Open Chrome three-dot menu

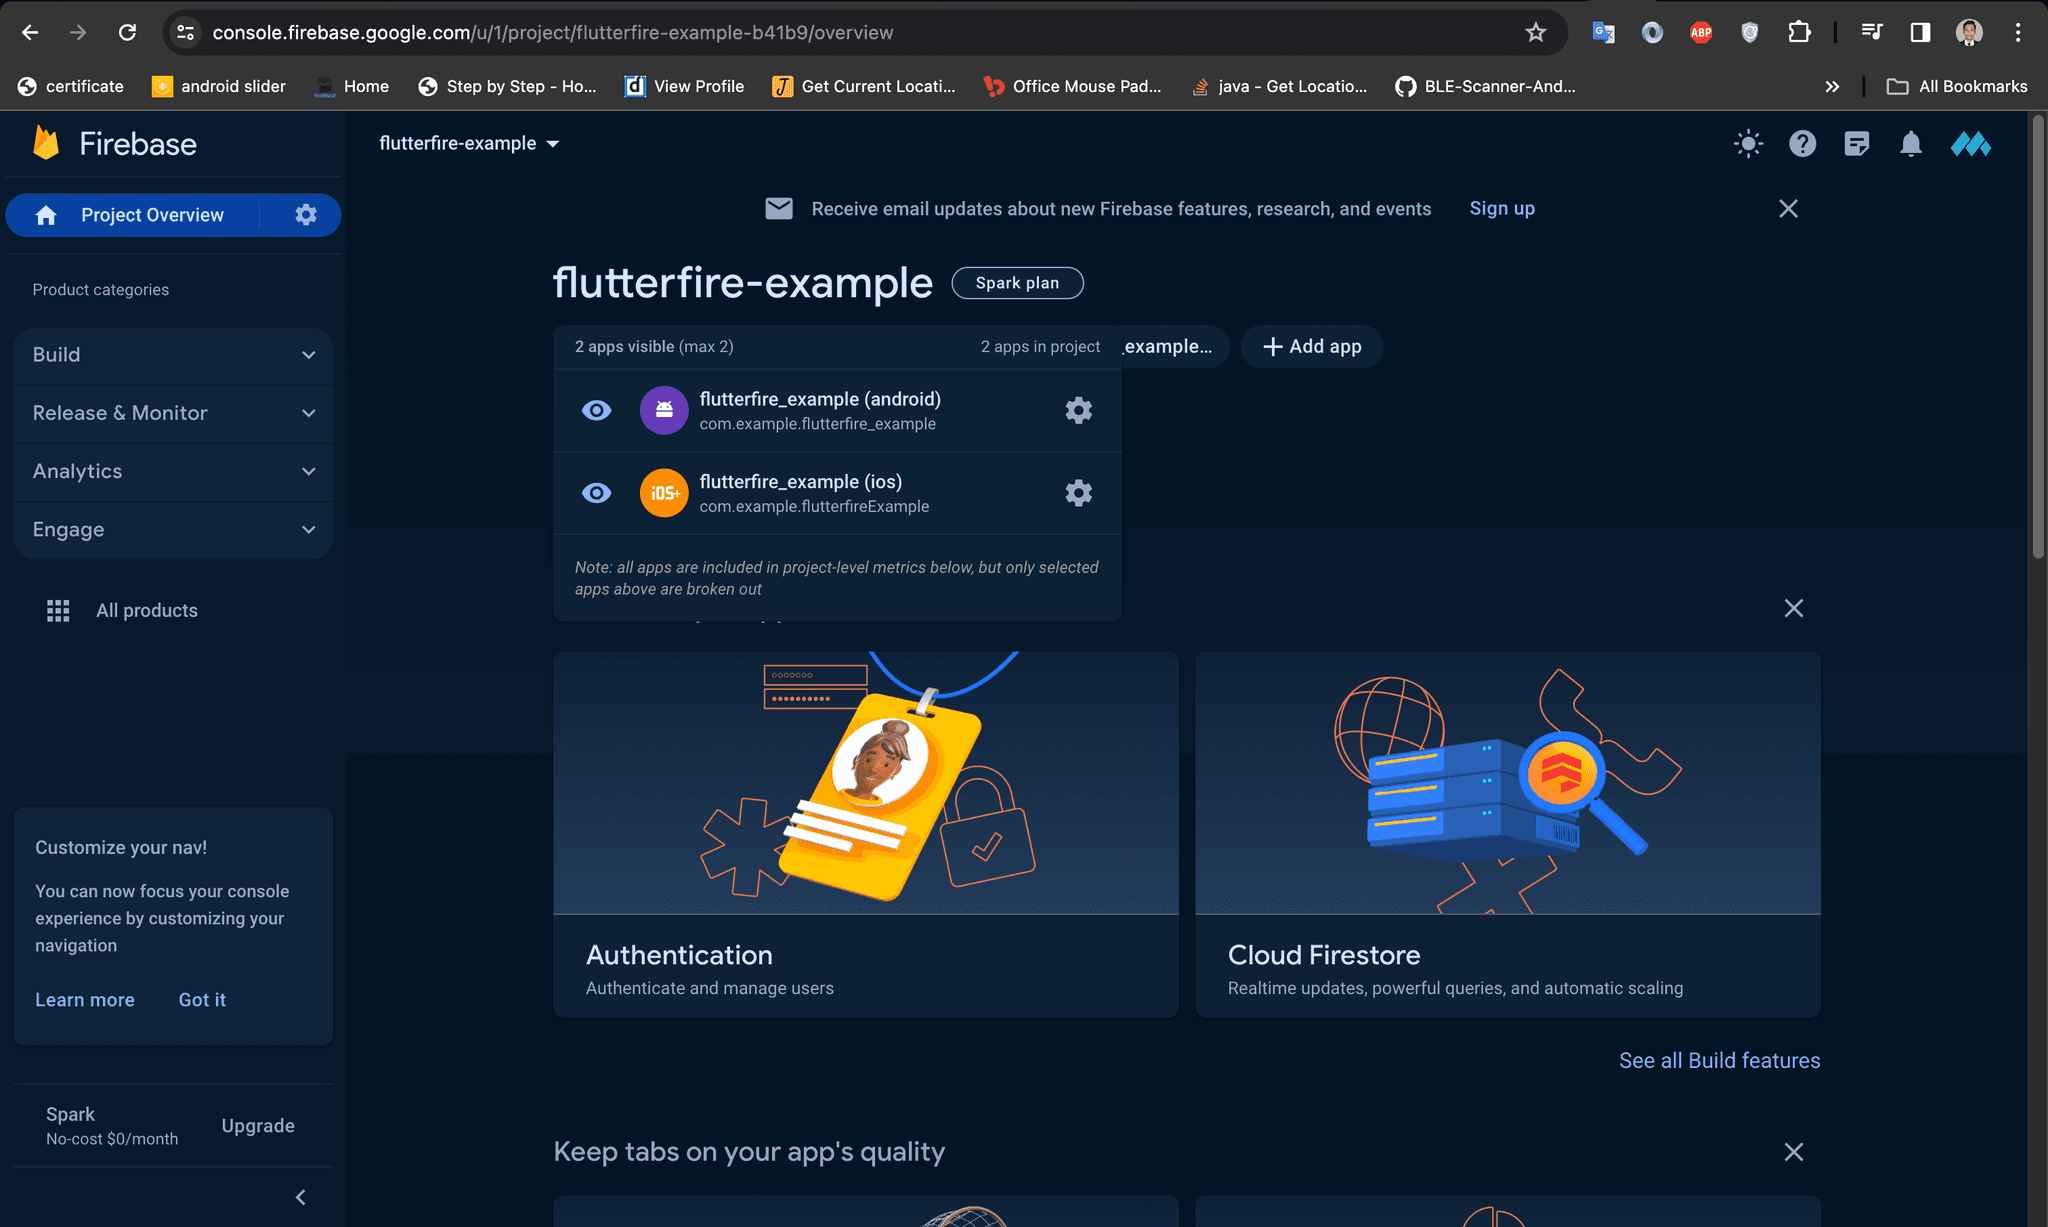coord(2018,32)
